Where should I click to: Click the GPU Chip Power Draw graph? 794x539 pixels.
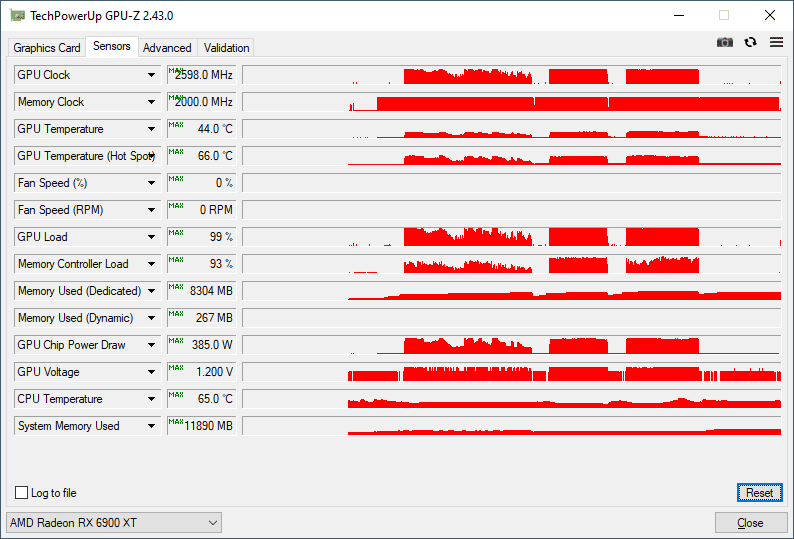click(512, 345)
